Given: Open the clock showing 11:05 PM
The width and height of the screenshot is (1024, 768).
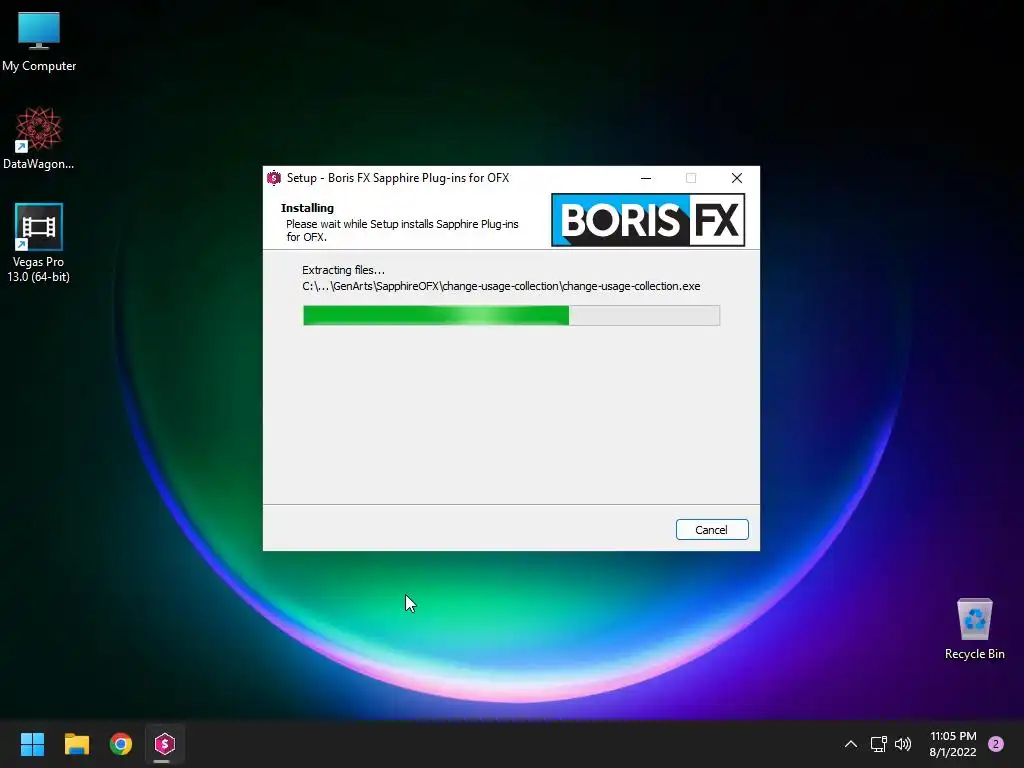Looking at the screenshot, I should [x=953, y=744].
